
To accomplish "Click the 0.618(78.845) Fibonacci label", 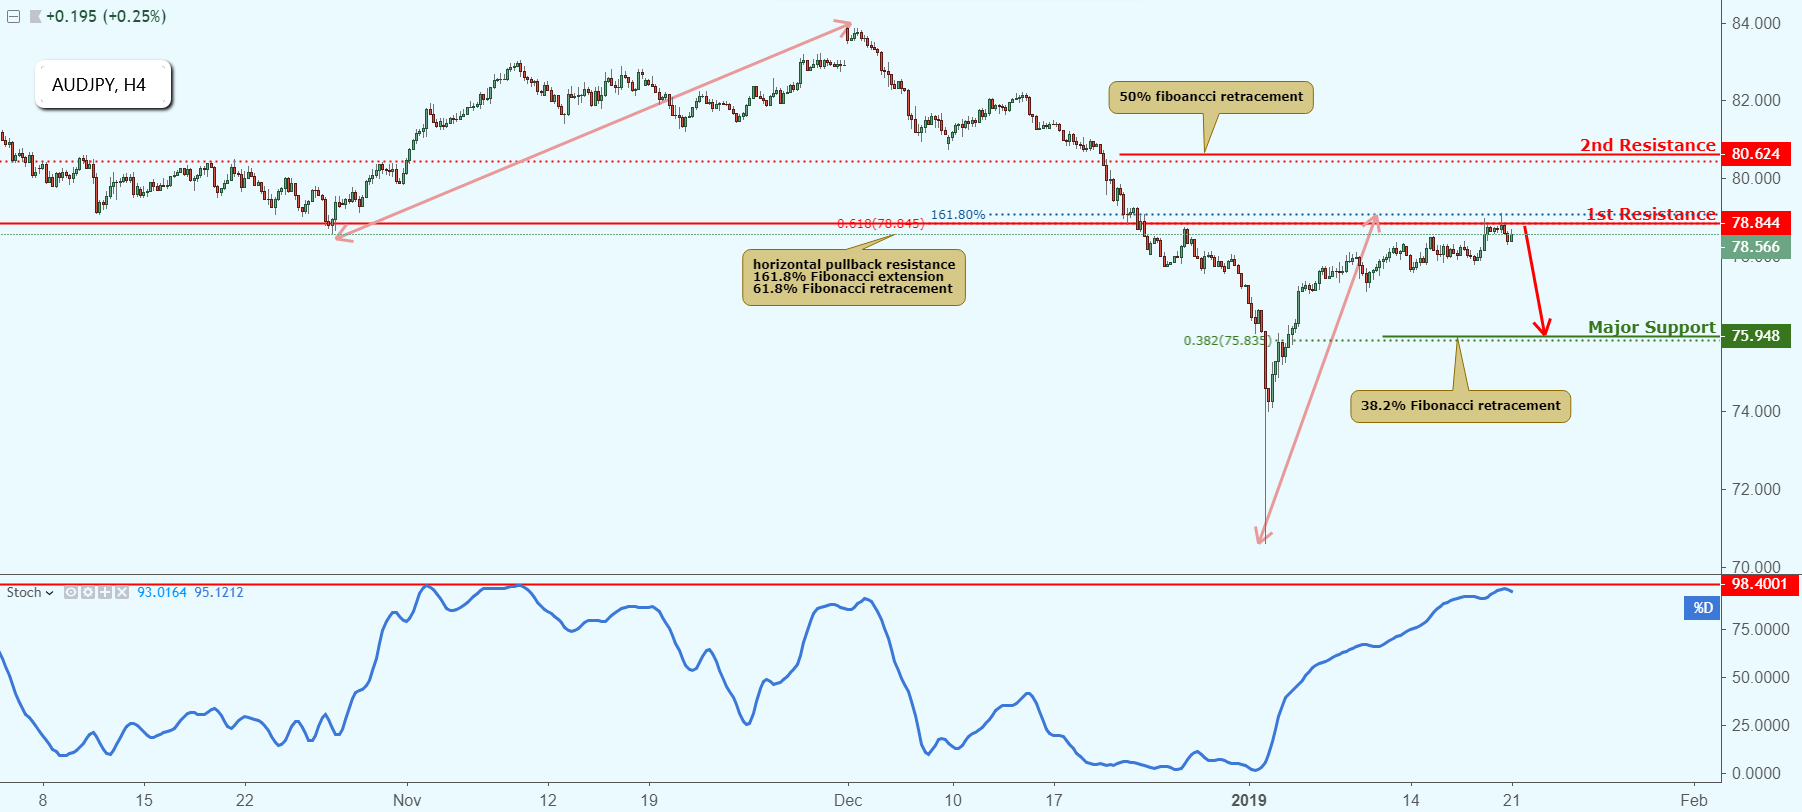I will coord(880,224).
